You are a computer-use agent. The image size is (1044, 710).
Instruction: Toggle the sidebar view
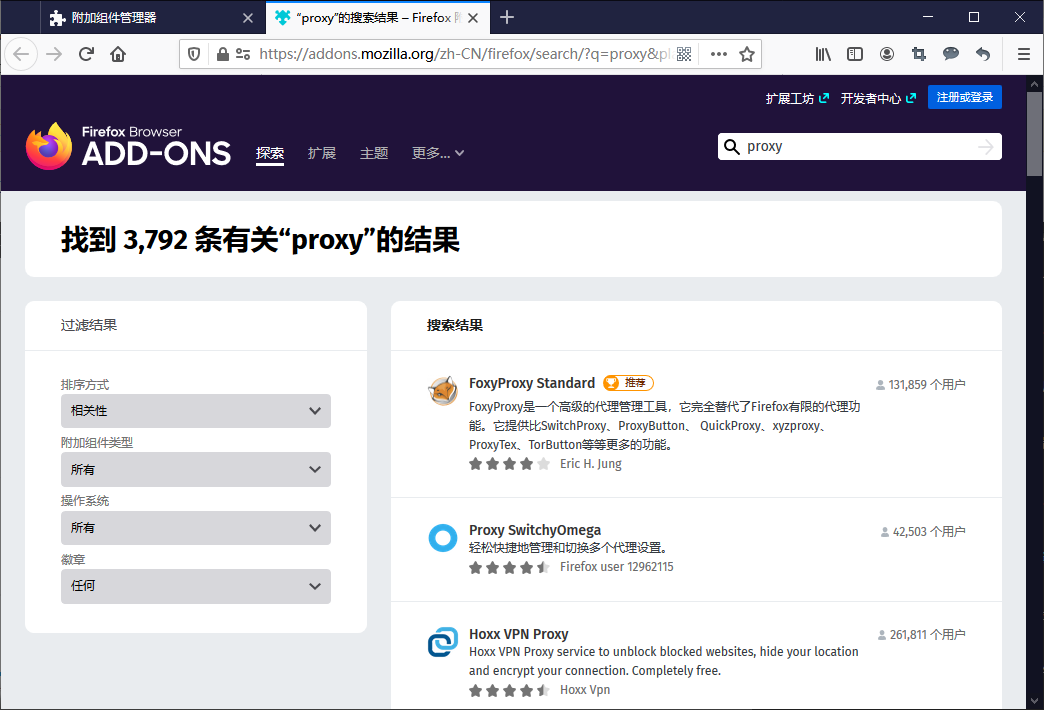click(x=855, y=54)
